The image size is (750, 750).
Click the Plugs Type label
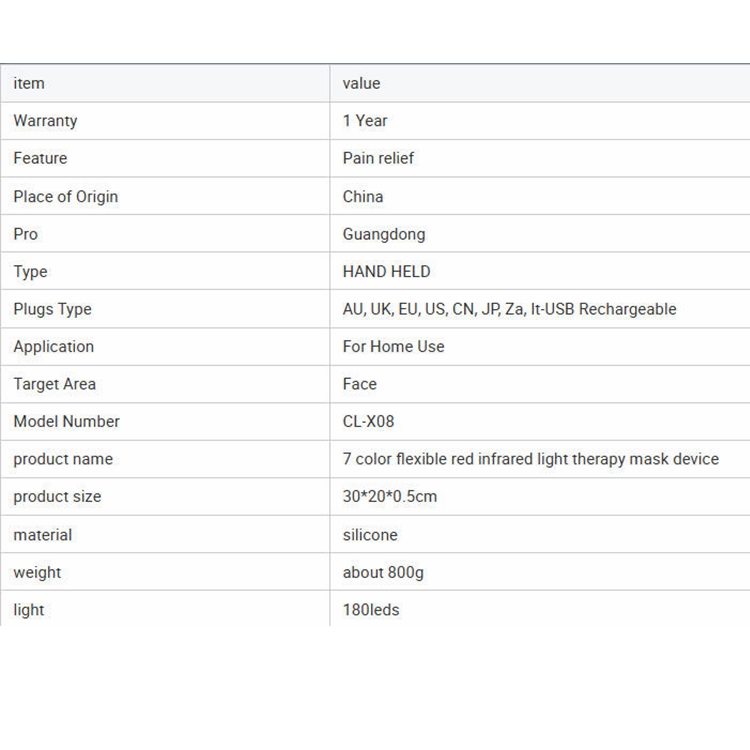coord(52,309)
